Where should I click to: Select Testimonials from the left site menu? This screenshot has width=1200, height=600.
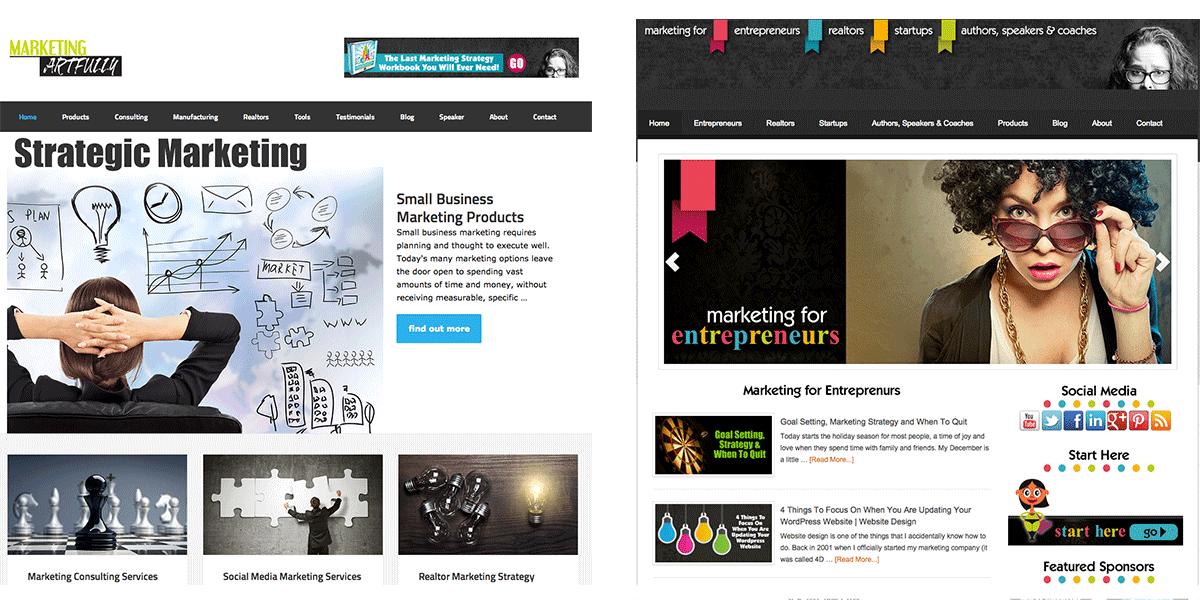click(355, 117)
